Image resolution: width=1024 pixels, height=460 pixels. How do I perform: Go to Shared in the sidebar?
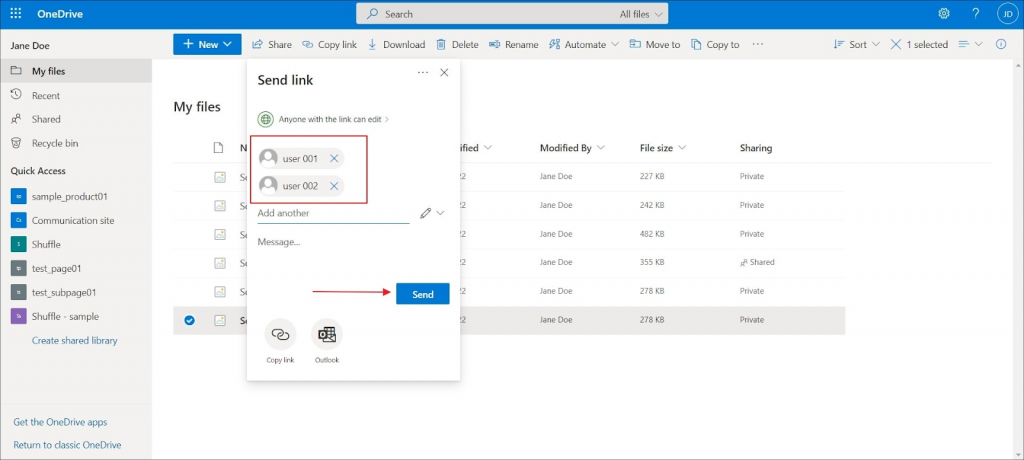[x=46, y=119]
